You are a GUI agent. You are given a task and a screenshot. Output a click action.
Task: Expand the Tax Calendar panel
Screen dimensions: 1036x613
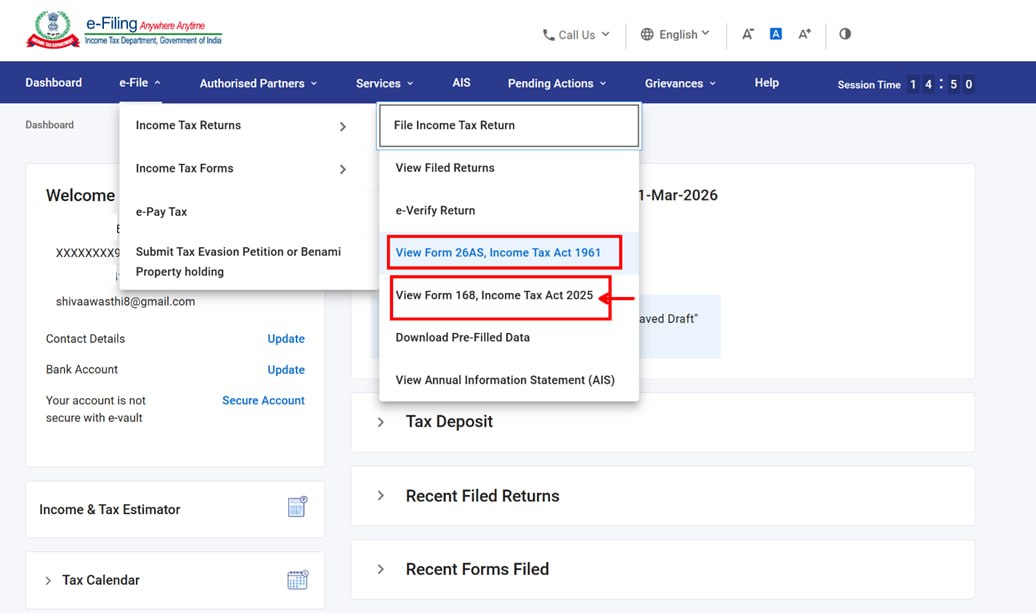pos(48,581)
